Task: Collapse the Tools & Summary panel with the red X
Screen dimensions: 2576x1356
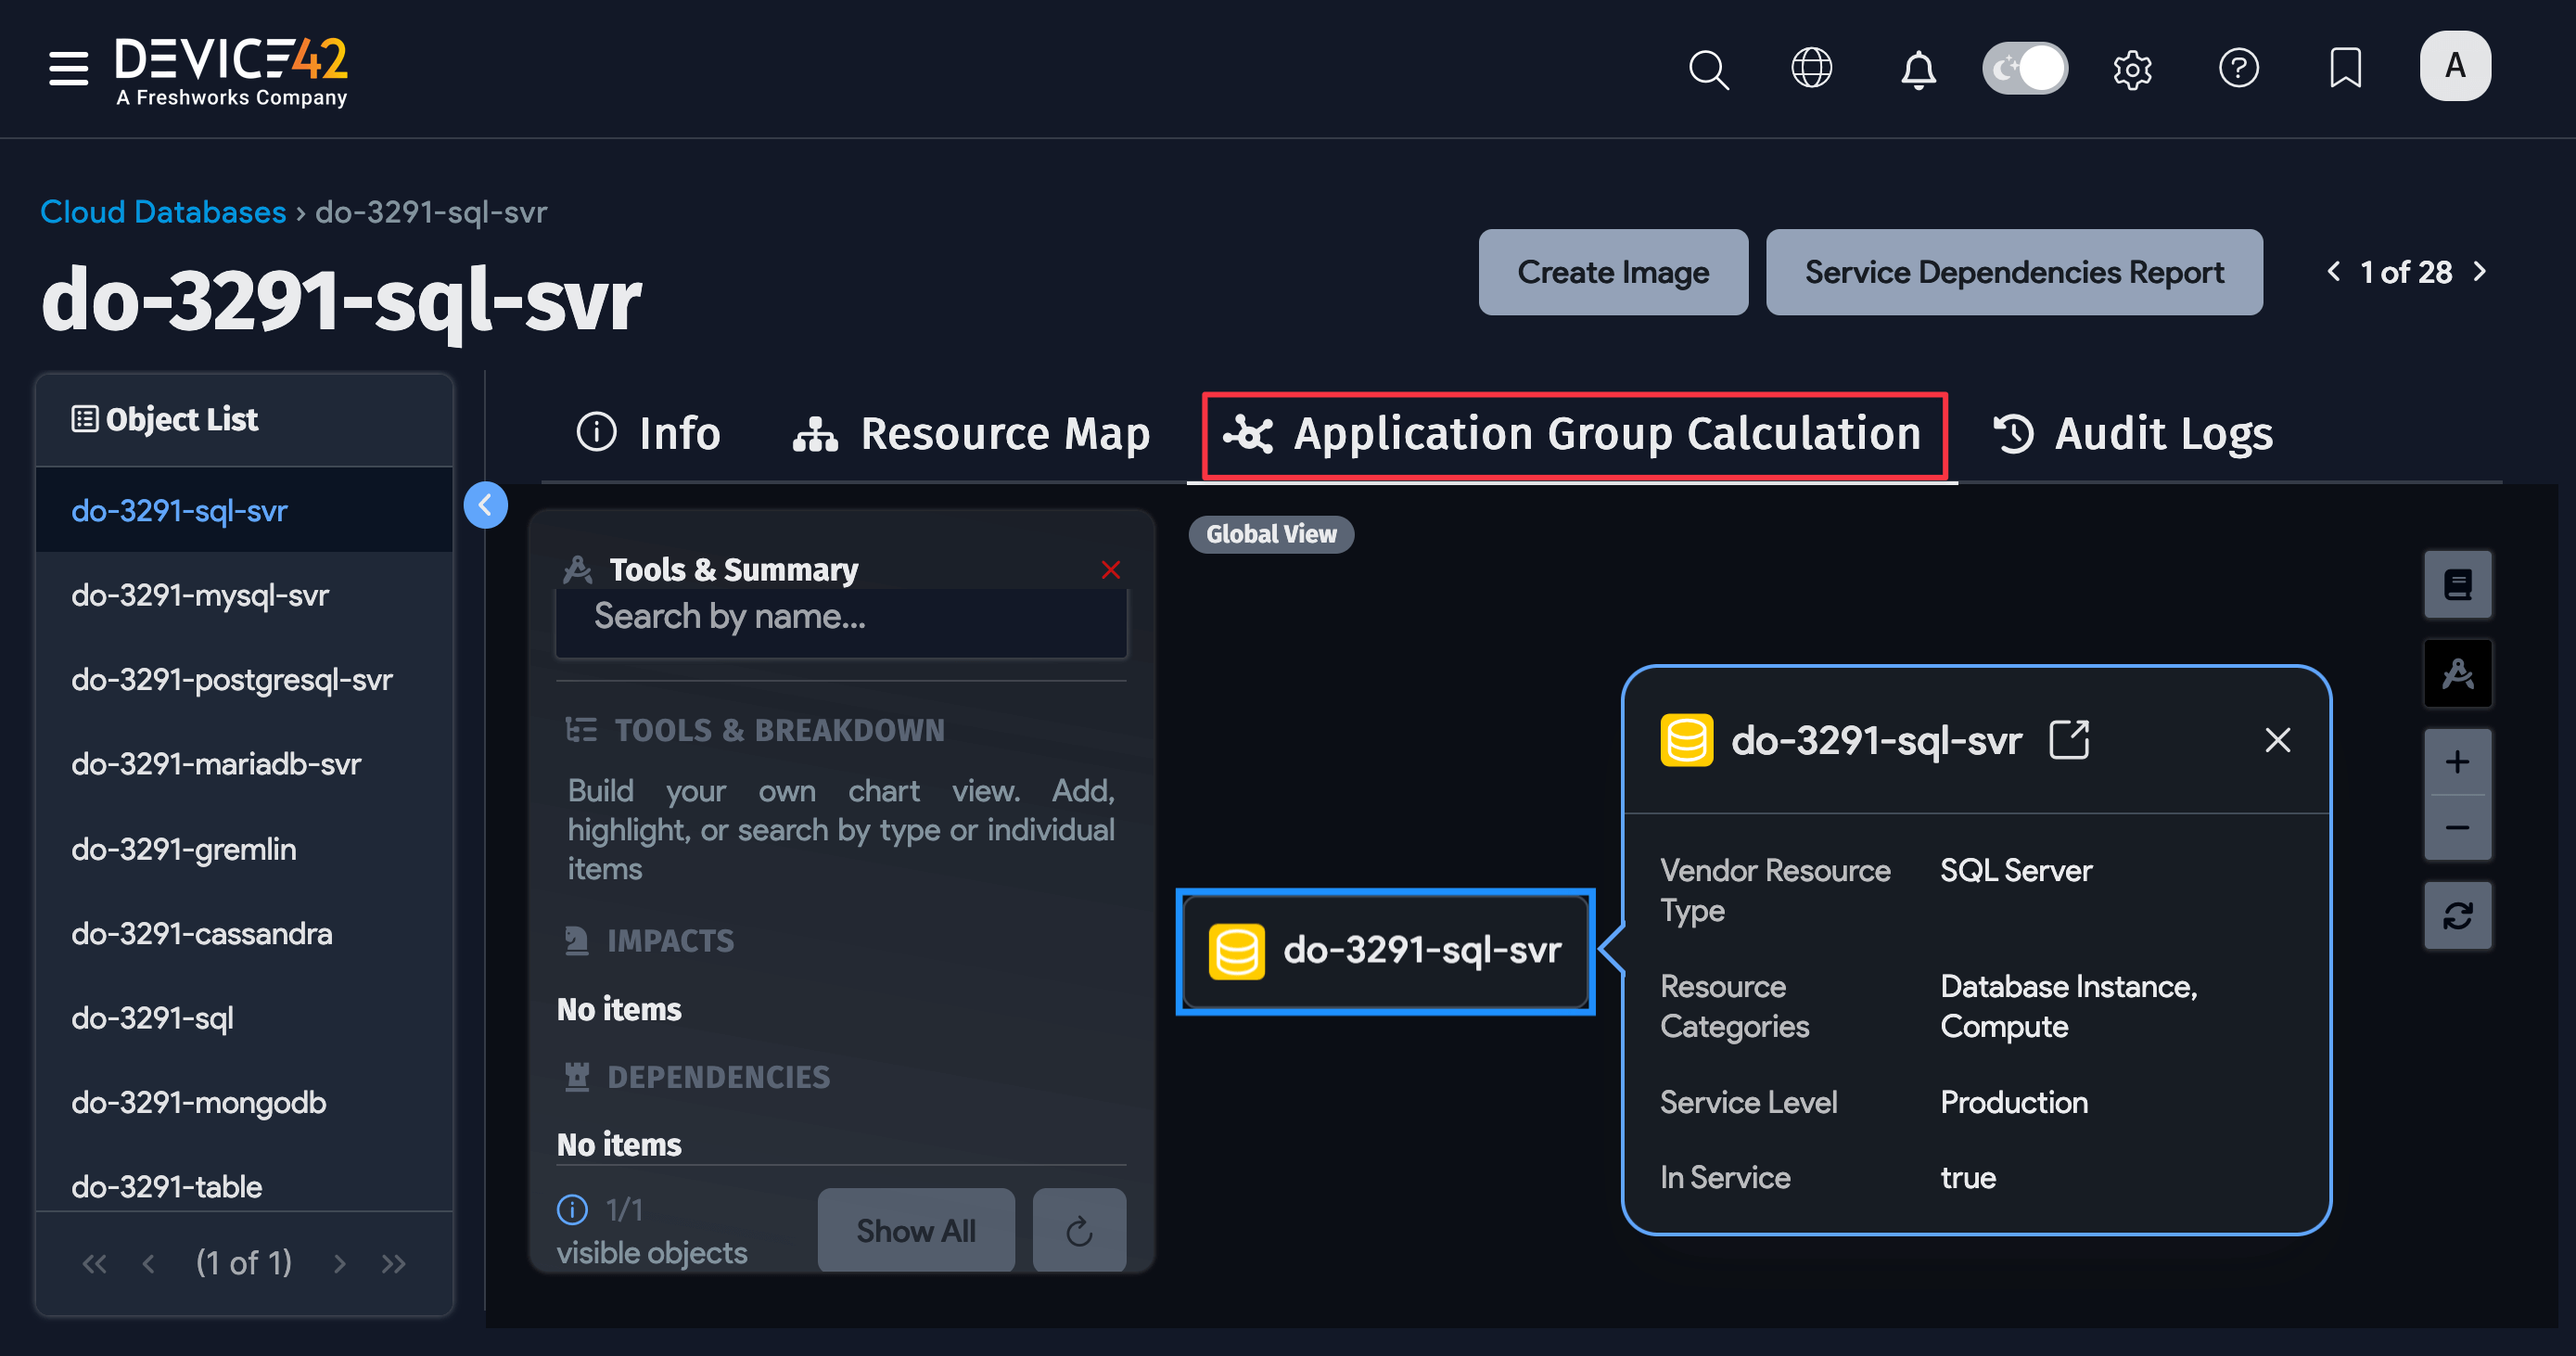Action: (1110, 570)
